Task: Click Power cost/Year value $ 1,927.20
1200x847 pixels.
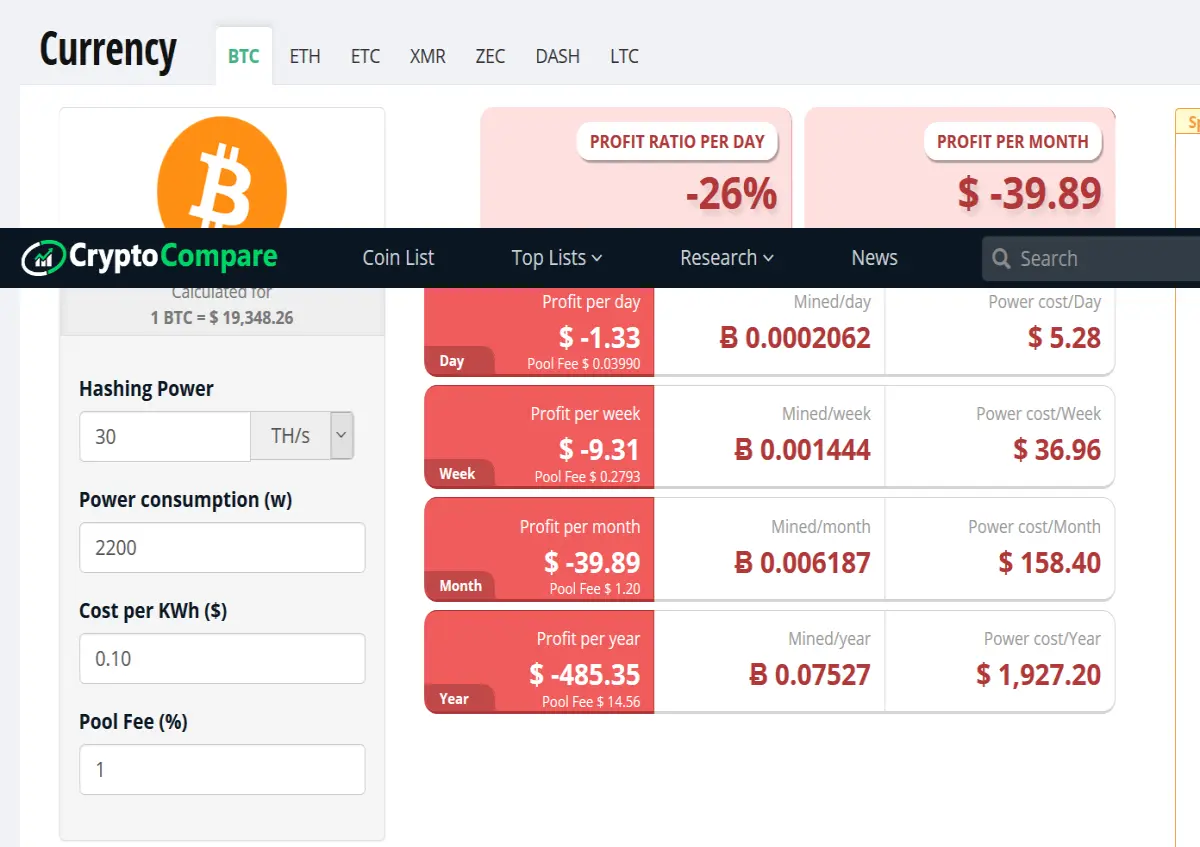Action: tap(1039, 675)
